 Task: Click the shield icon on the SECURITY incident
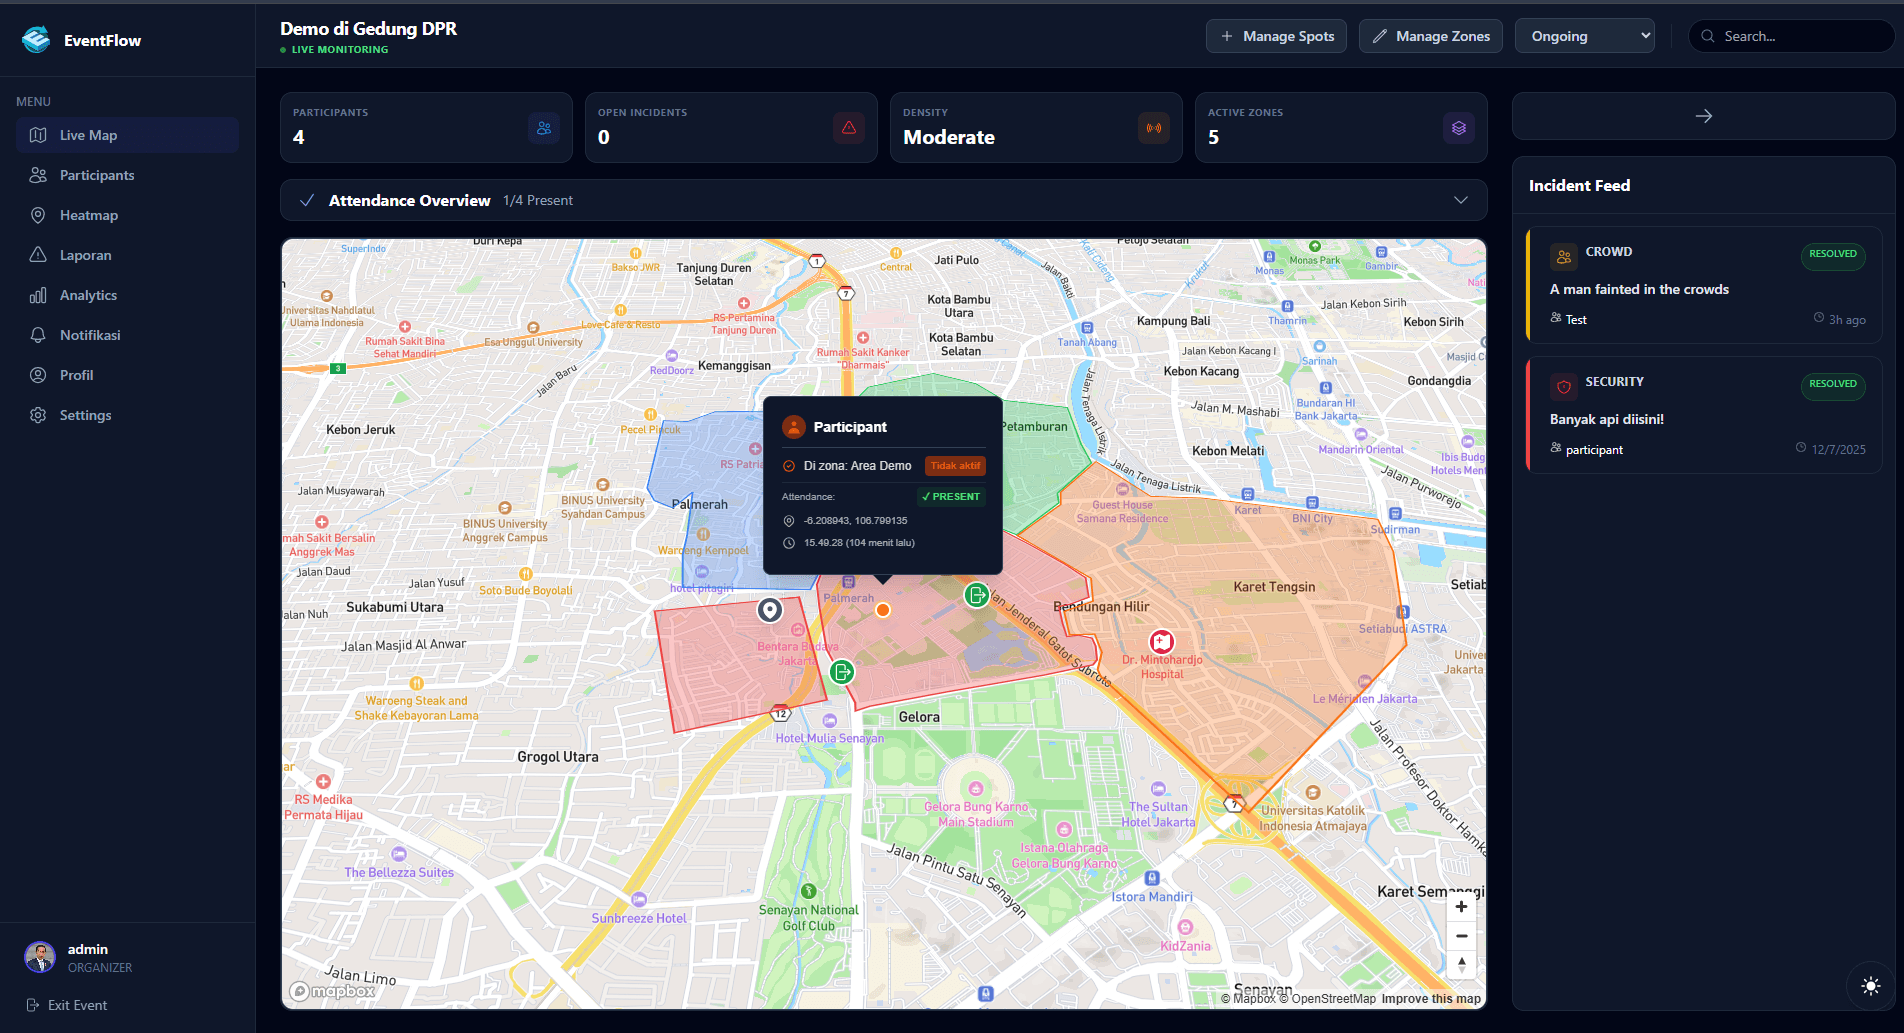coord(1563,386)
